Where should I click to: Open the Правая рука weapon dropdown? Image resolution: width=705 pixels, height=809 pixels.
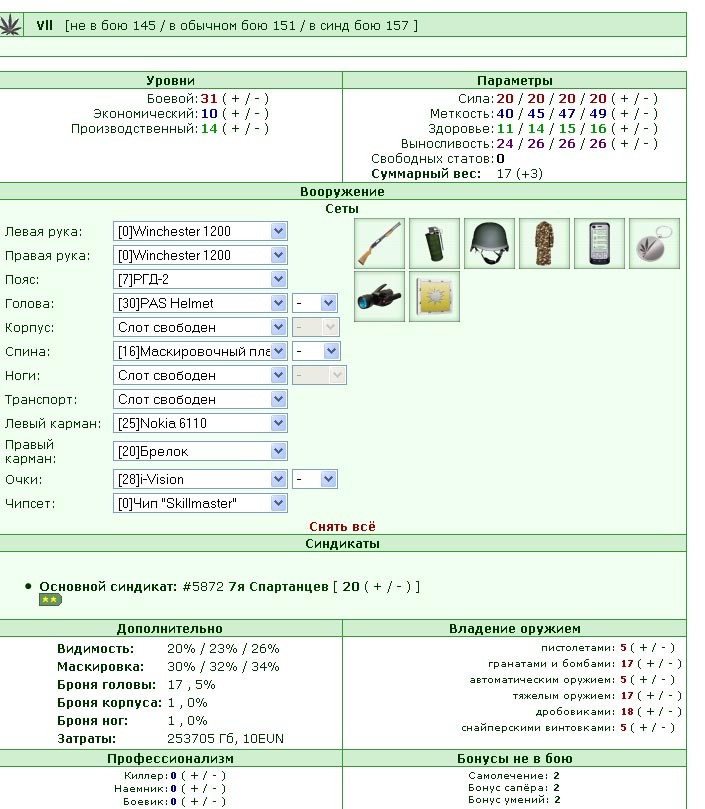click(x=200, y=255)
